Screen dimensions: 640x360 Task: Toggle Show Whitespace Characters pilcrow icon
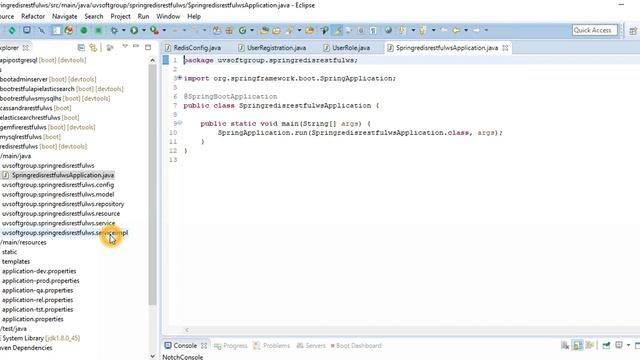click(x=373, y=30)
